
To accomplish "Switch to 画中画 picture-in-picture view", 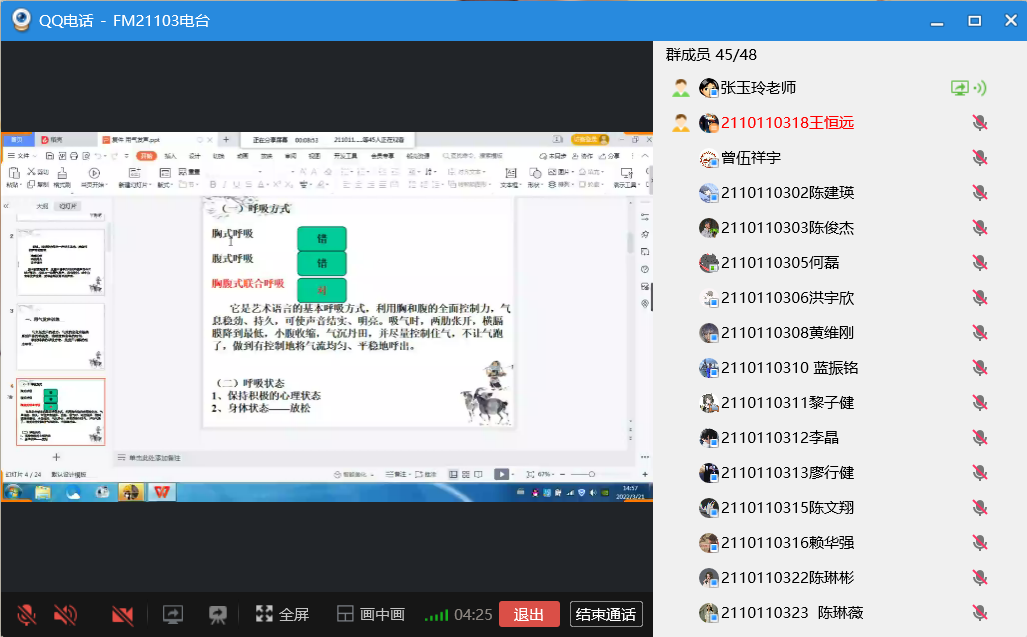I will point(370,614).
